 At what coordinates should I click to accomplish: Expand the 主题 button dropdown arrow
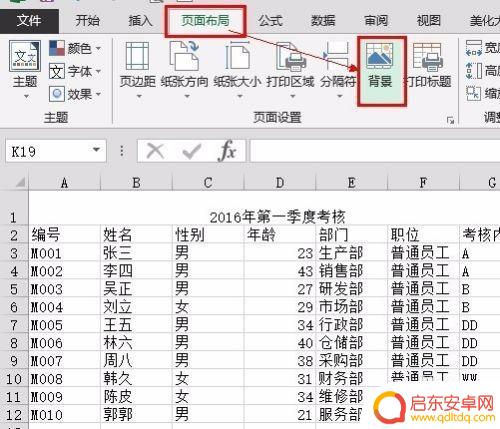click(26, 97)
